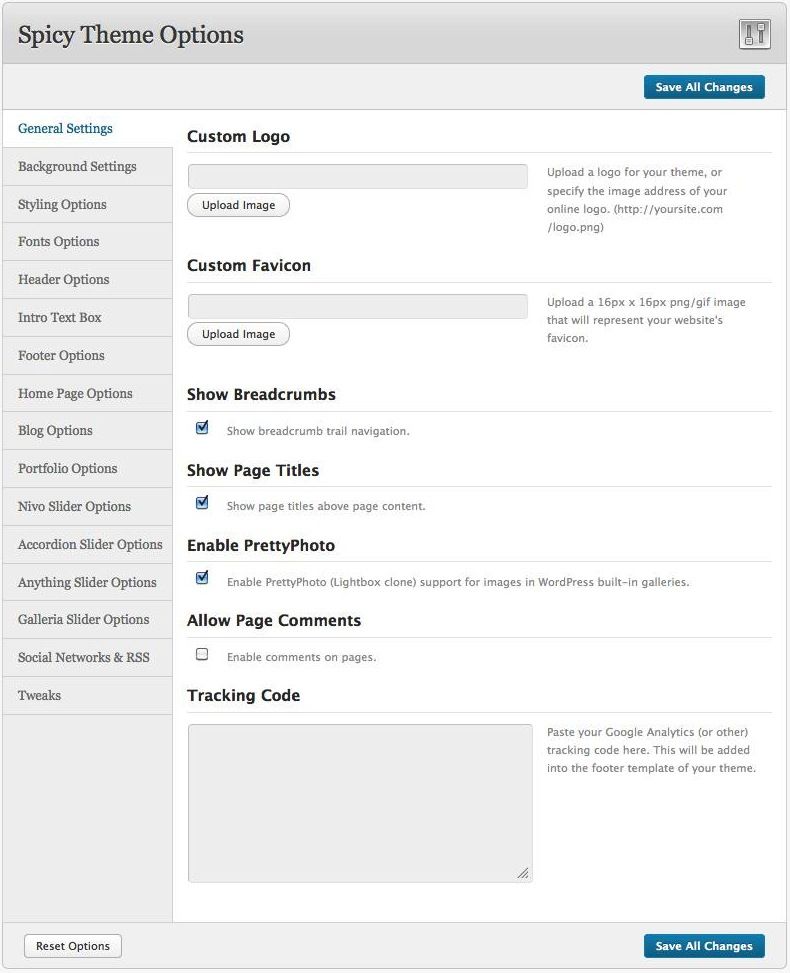This screenshot has height=973, width=790.
Task: Click Upload Image under Custom Favicon
Action: coord(238,334)
